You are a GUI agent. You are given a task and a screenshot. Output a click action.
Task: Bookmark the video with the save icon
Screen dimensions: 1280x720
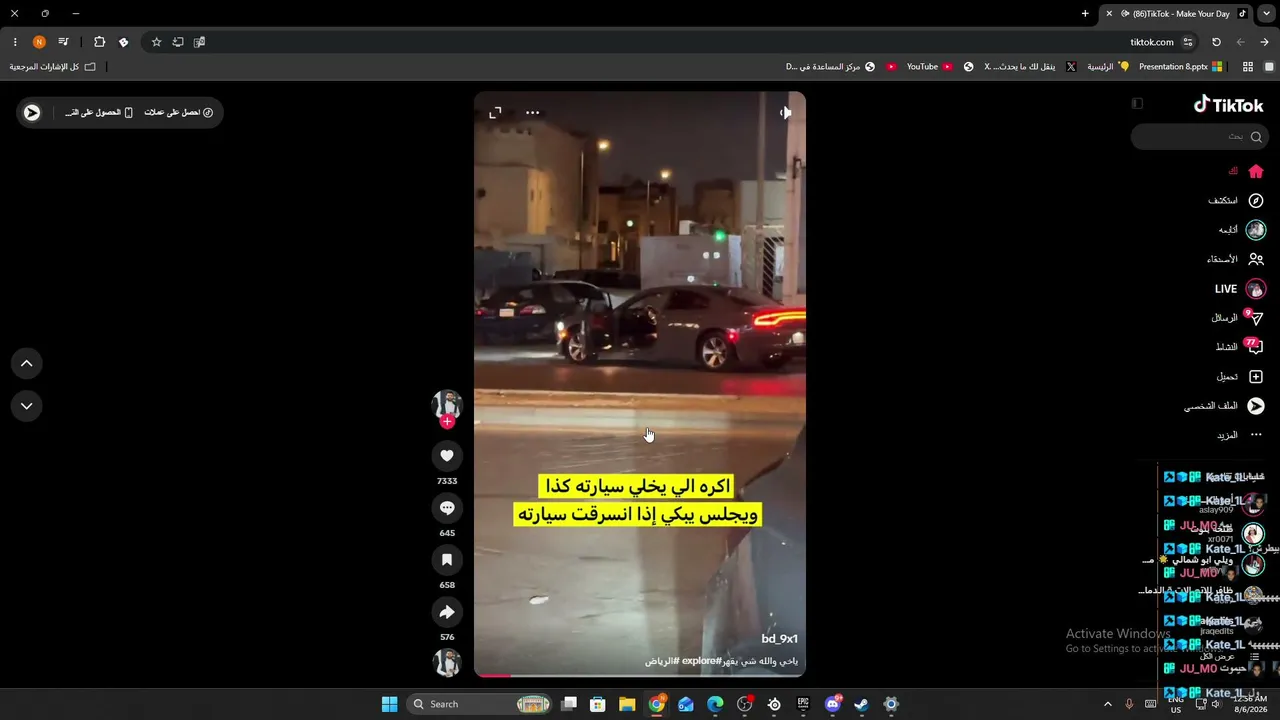click(447, 560)
